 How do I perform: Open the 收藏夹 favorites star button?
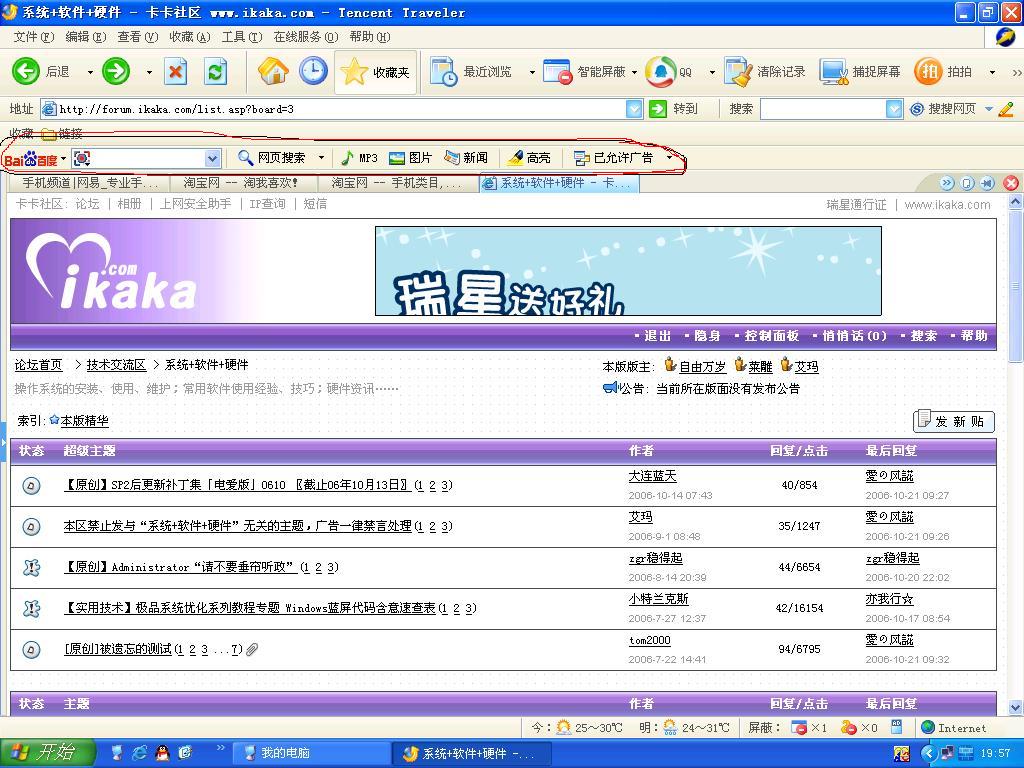tap(376, 72)
